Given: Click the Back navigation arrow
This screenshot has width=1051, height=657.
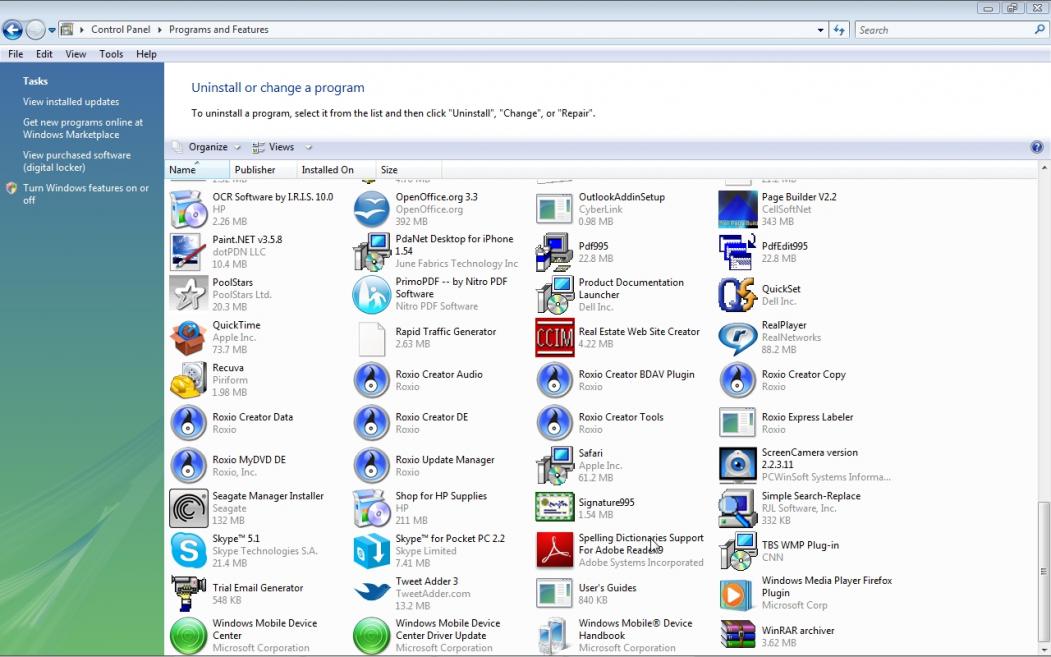Looking at the screenshot, I should click(12, 29).
